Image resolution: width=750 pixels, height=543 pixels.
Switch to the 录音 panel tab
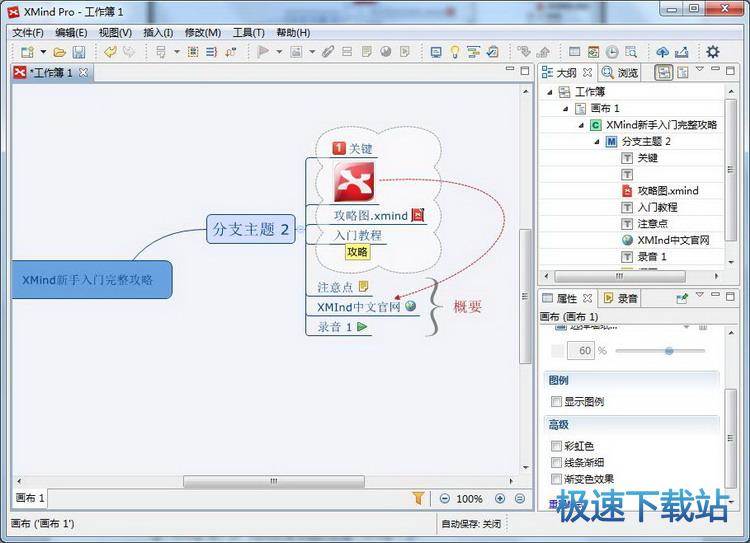(x=621, y=299)
